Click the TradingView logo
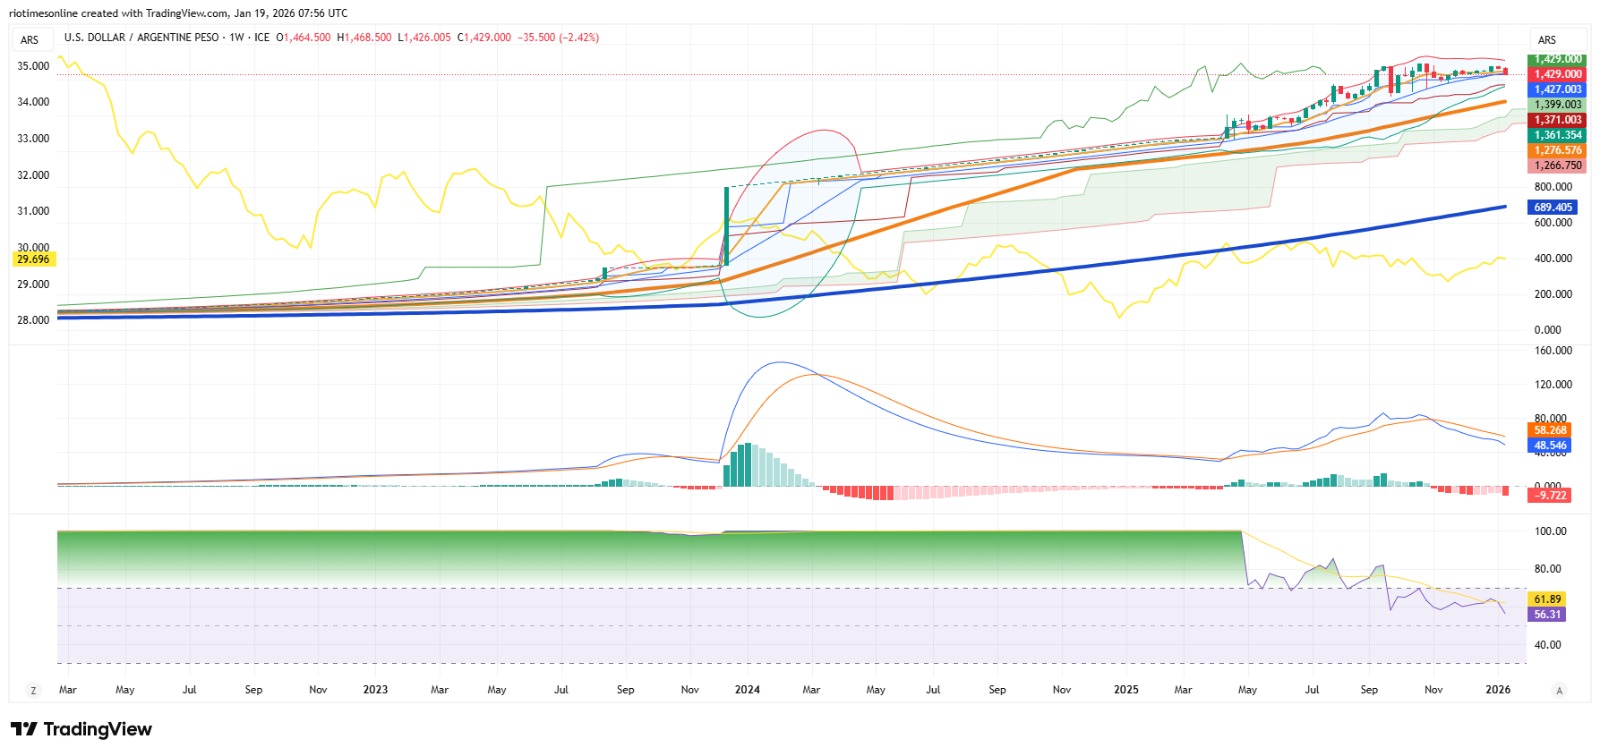Image resolution: width=1600 pixels, height=756 pixels. pos(81,729)
